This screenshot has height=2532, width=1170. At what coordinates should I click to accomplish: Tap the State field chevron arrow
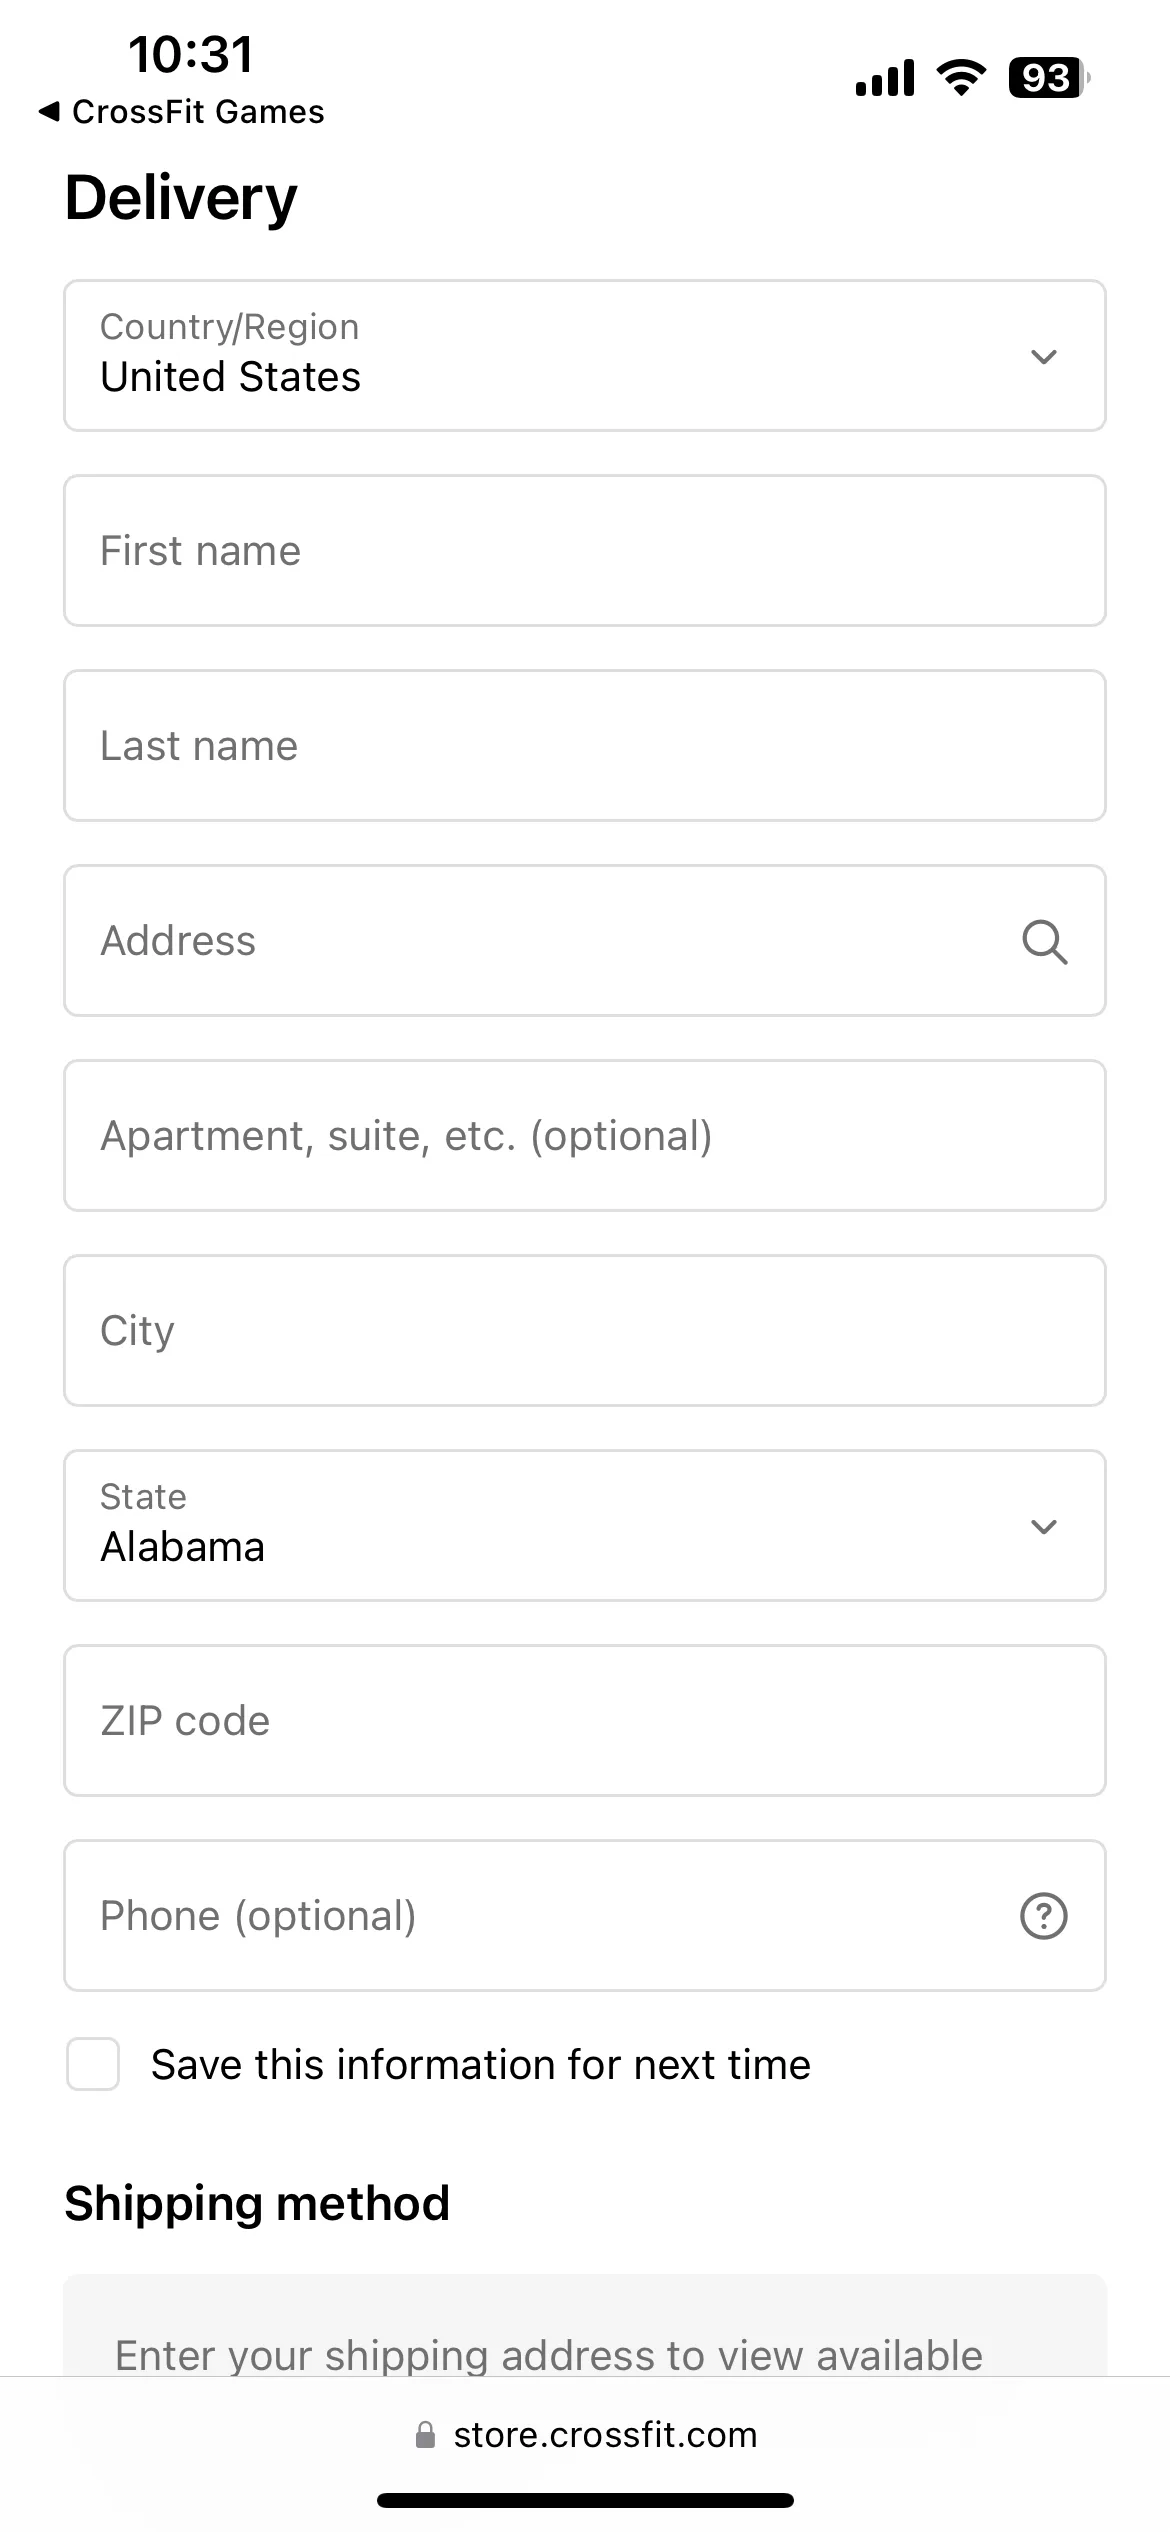(x=1044, y=1527)
